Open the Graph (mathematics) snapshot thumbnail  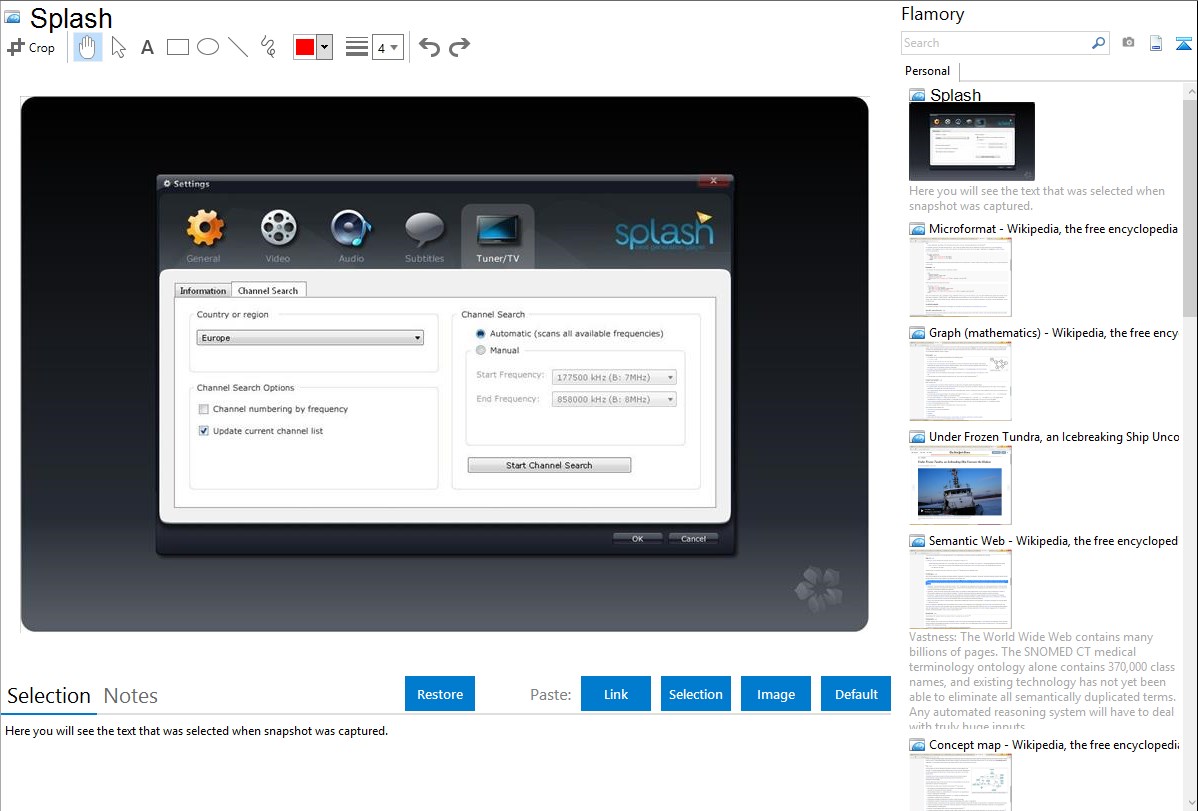pyautogui.click(x=960, y=381)
